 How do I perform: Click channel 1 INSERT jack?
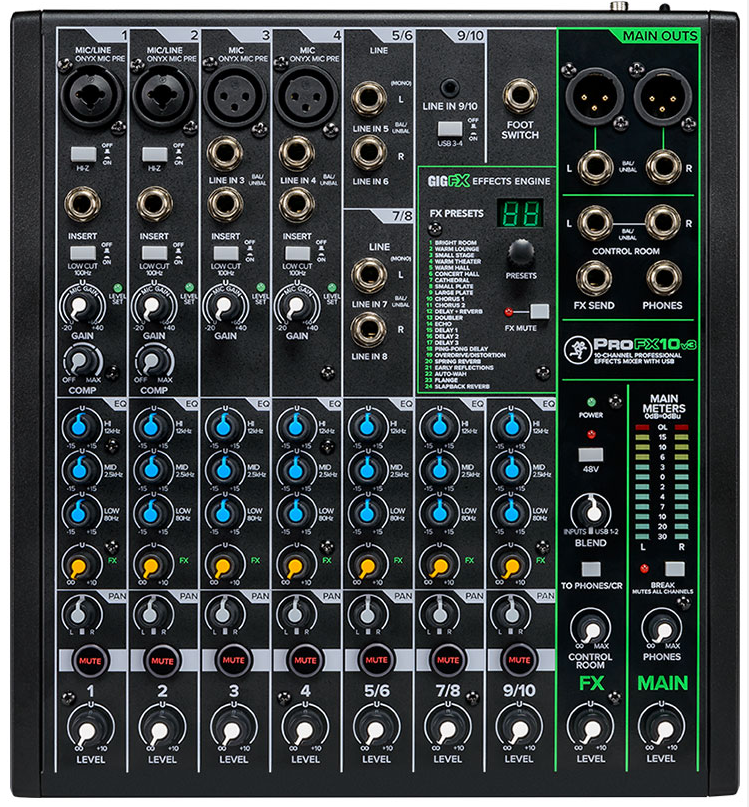(x=82, y=204)
